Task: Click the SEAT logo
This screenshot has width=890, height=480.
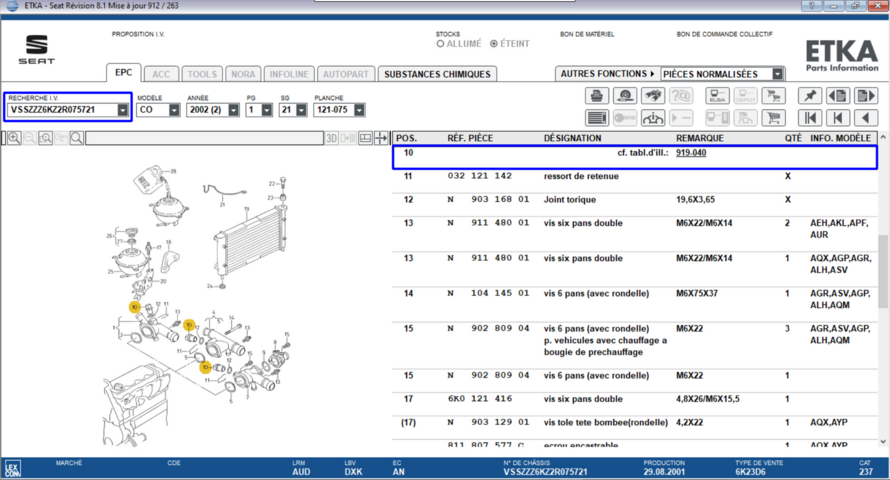Action: point(37,49)
